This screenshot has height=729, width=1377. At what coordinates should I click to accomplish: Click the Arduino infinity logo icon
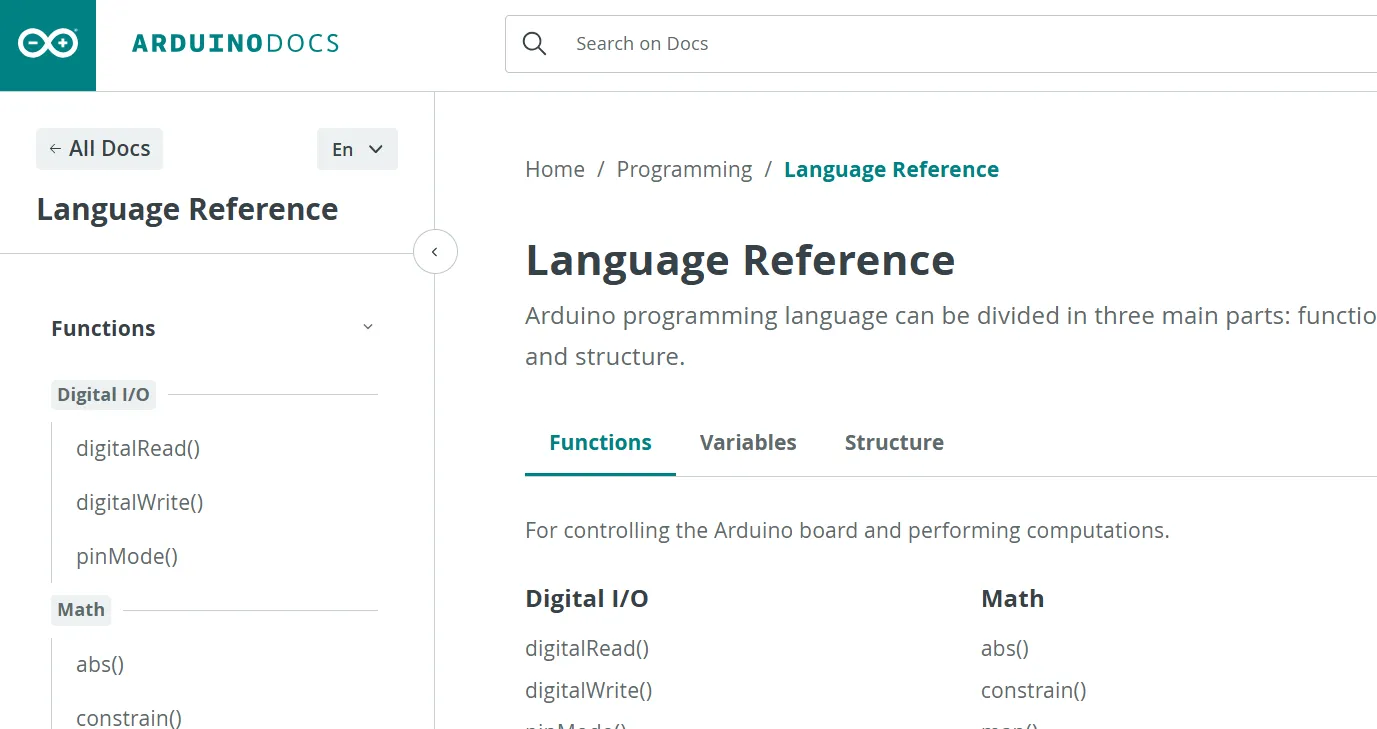click(48, 44)
